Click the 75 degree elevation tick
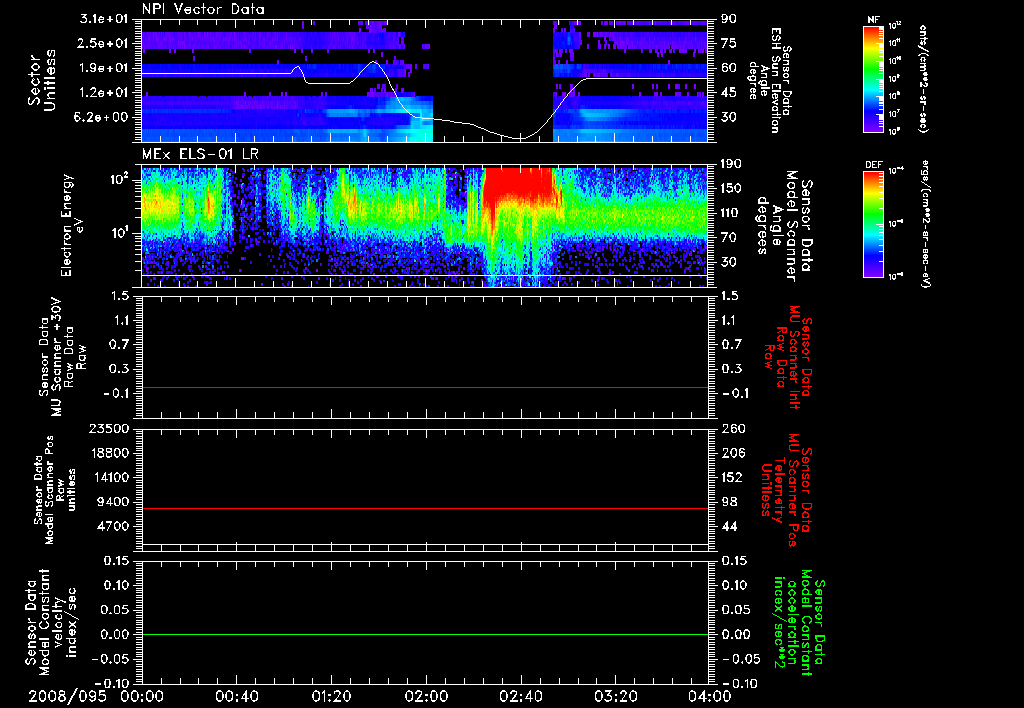The width and height of the screenshot is (1024, 708). point(729,43)
